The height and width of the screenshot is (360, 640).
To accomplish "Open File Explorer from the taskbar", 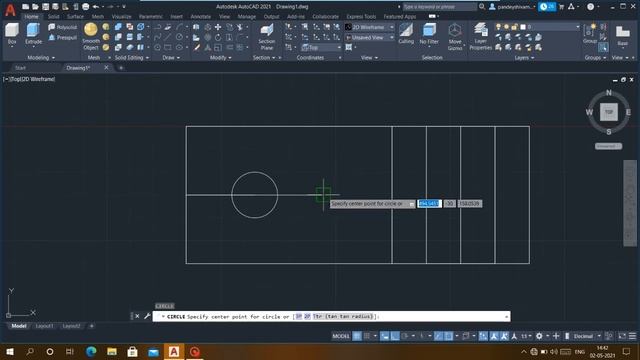I will point(111,351).
